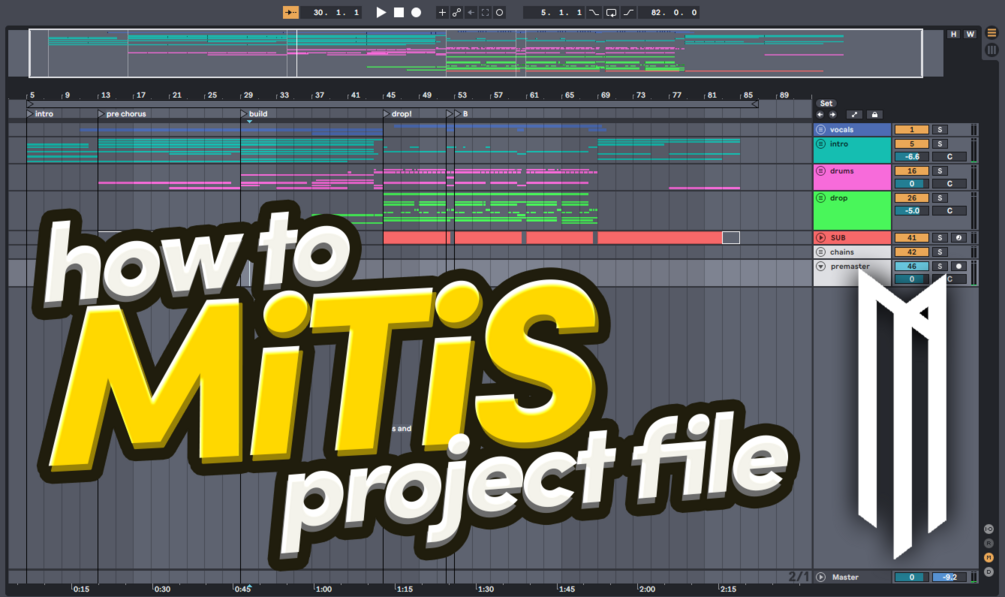Solo the drums track
The image size is (1005, 597).
coord(940,171)
